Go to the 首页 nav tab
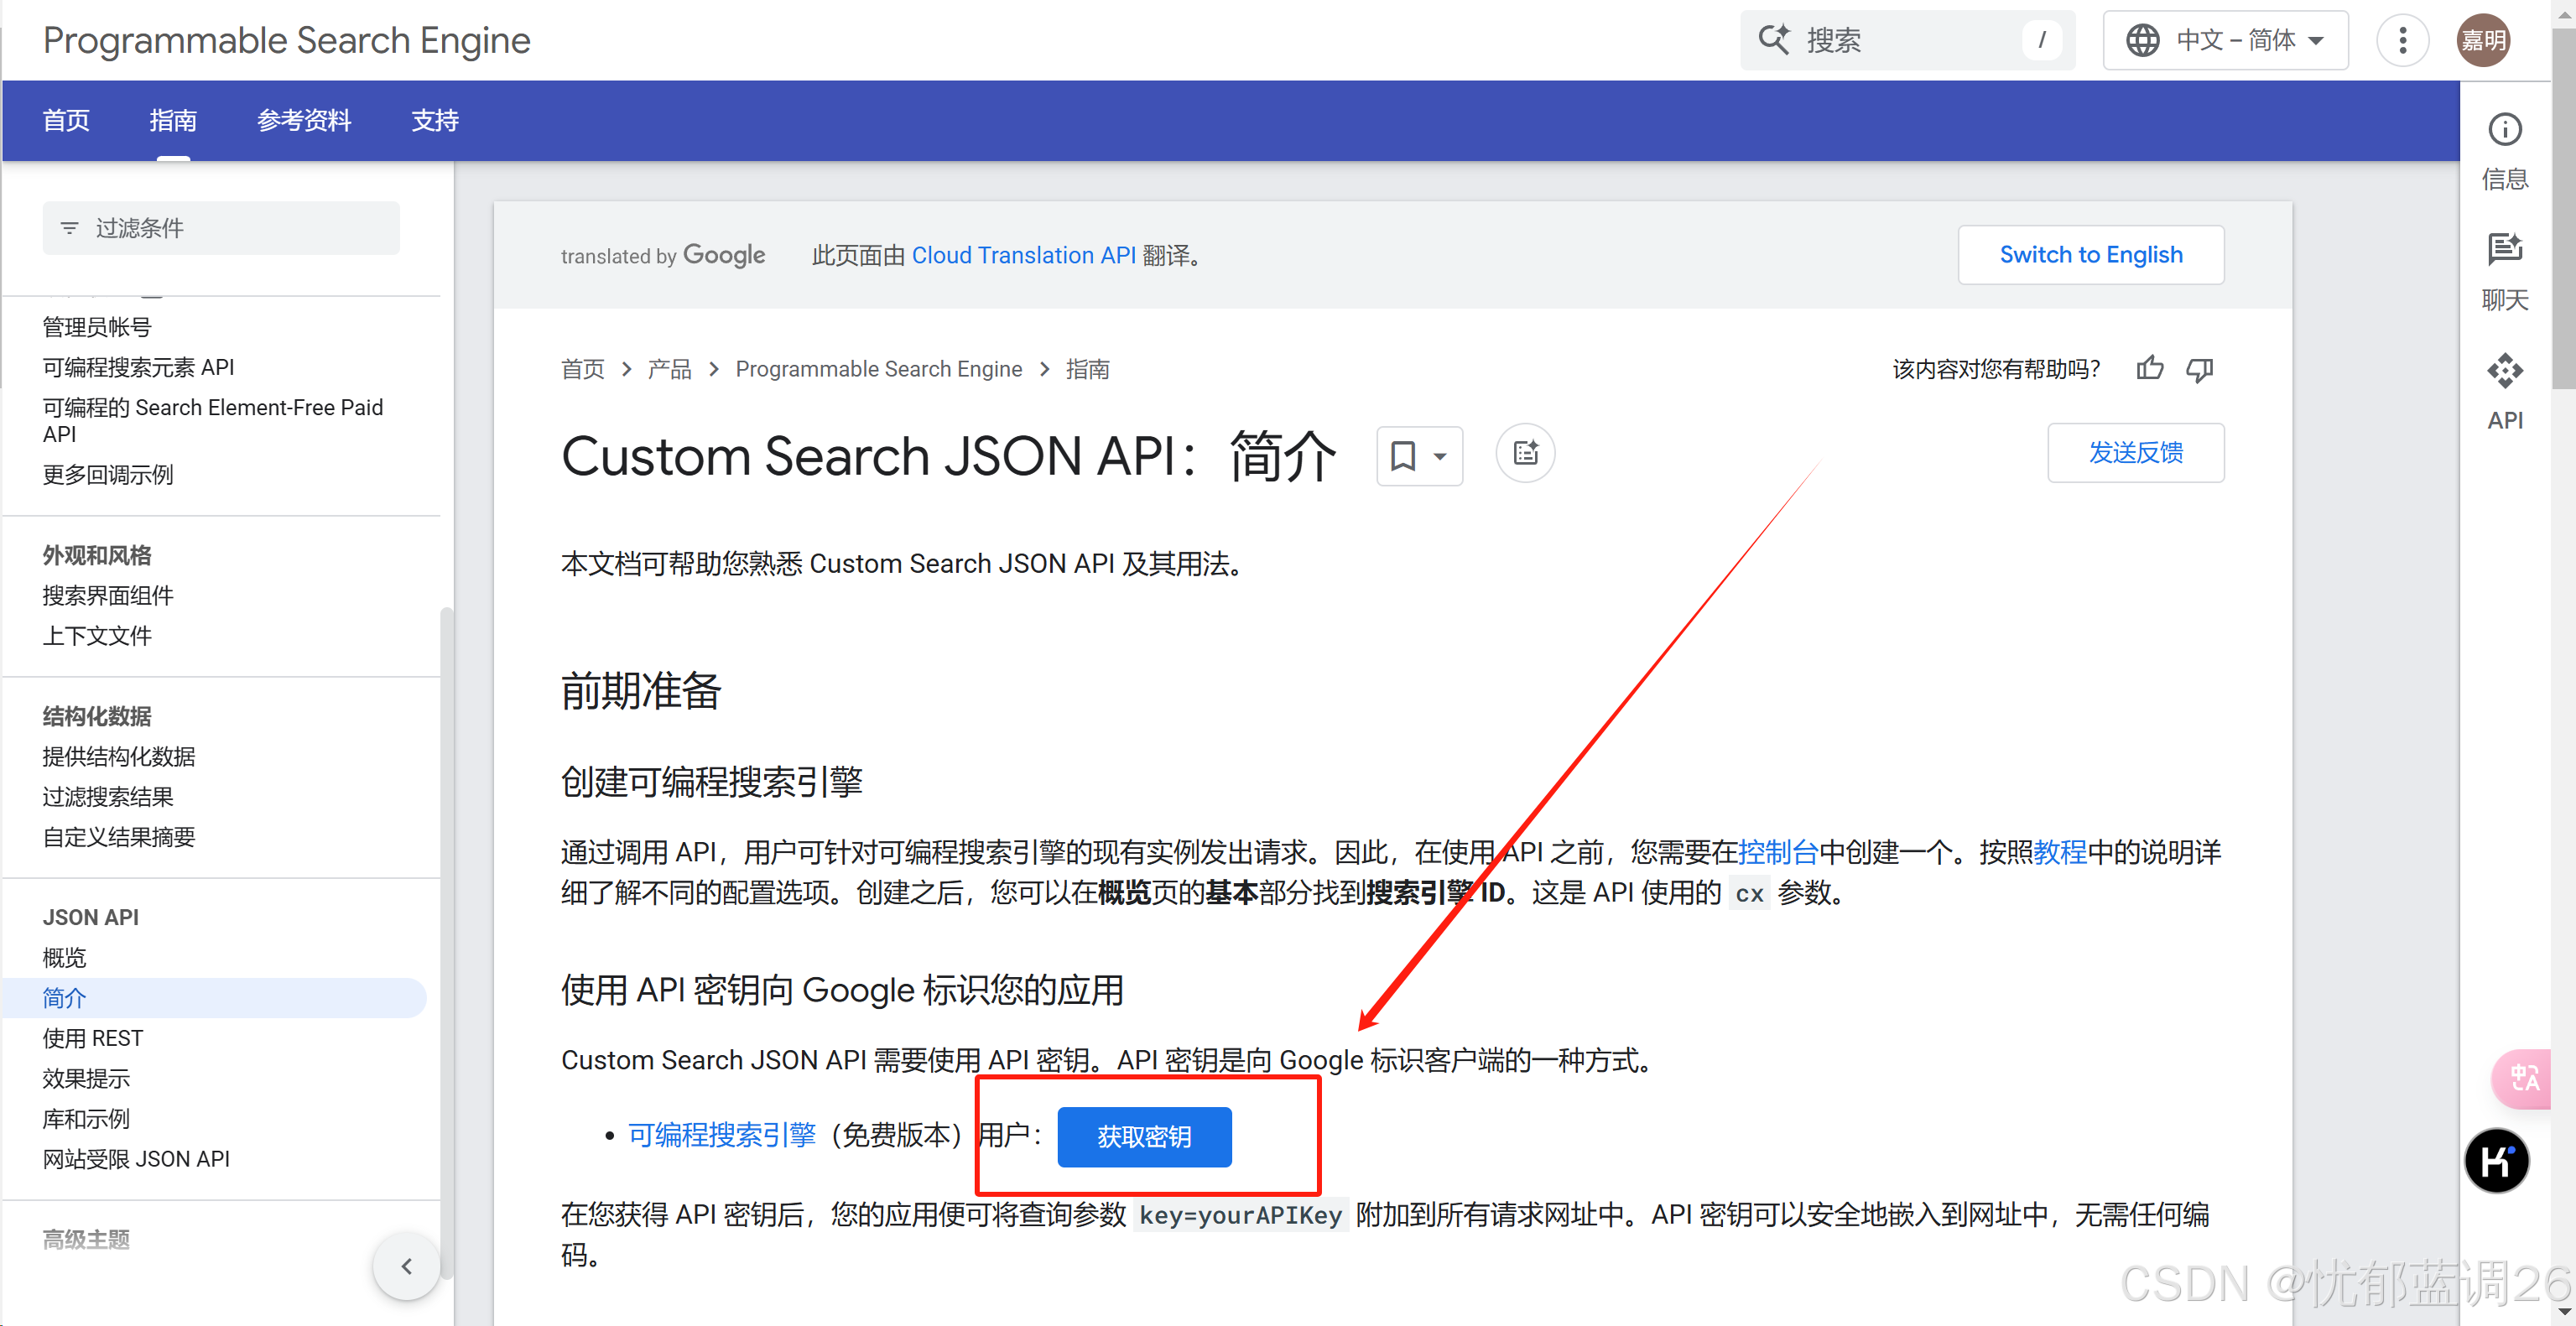 pos(66,120)
